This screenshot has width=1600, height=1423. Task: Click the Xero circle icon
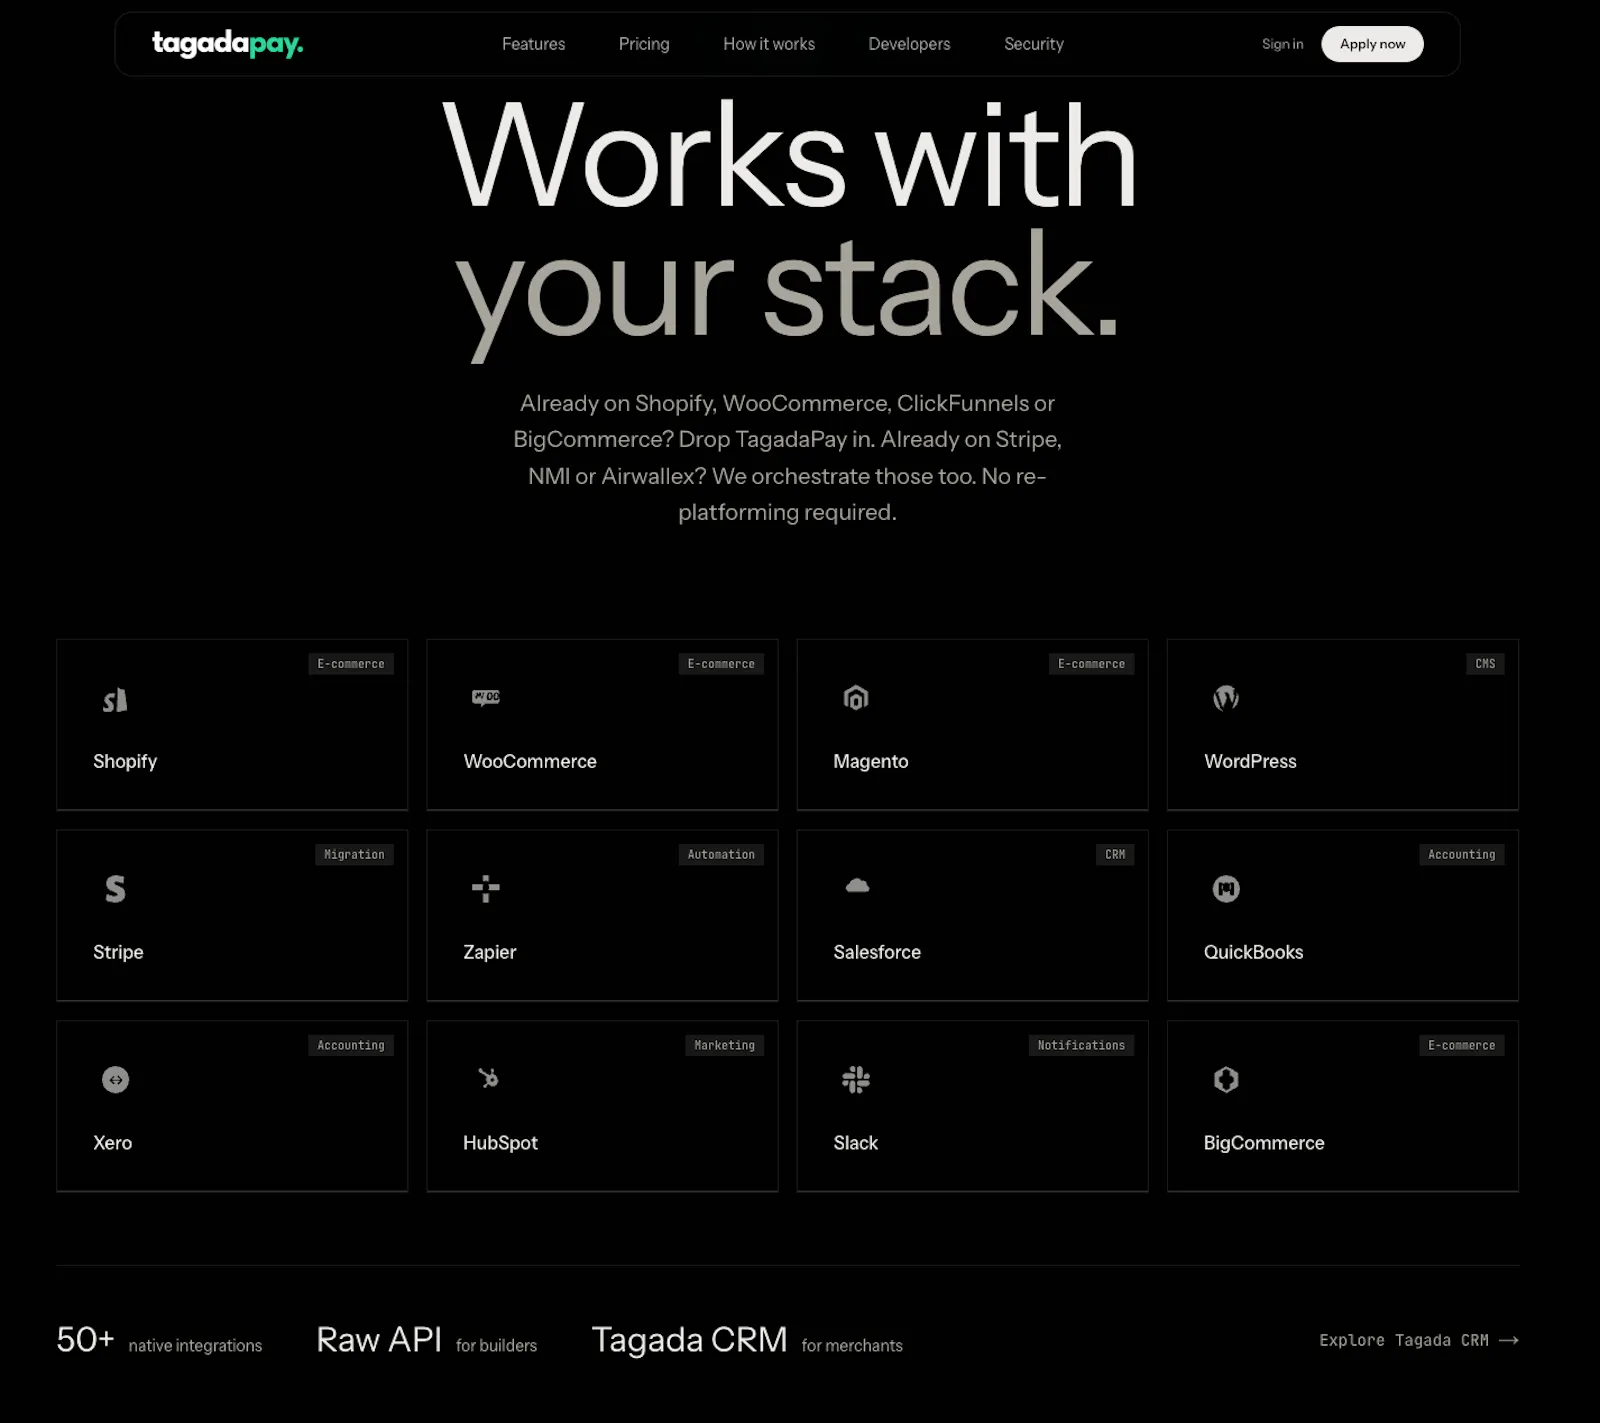(x=115, y=1079)
